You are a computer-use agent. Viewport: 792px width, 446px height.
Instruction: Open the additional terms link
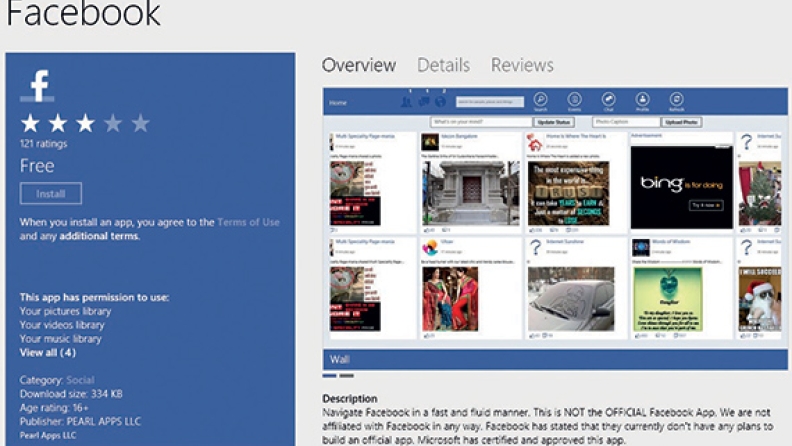(x=98, y=236)
